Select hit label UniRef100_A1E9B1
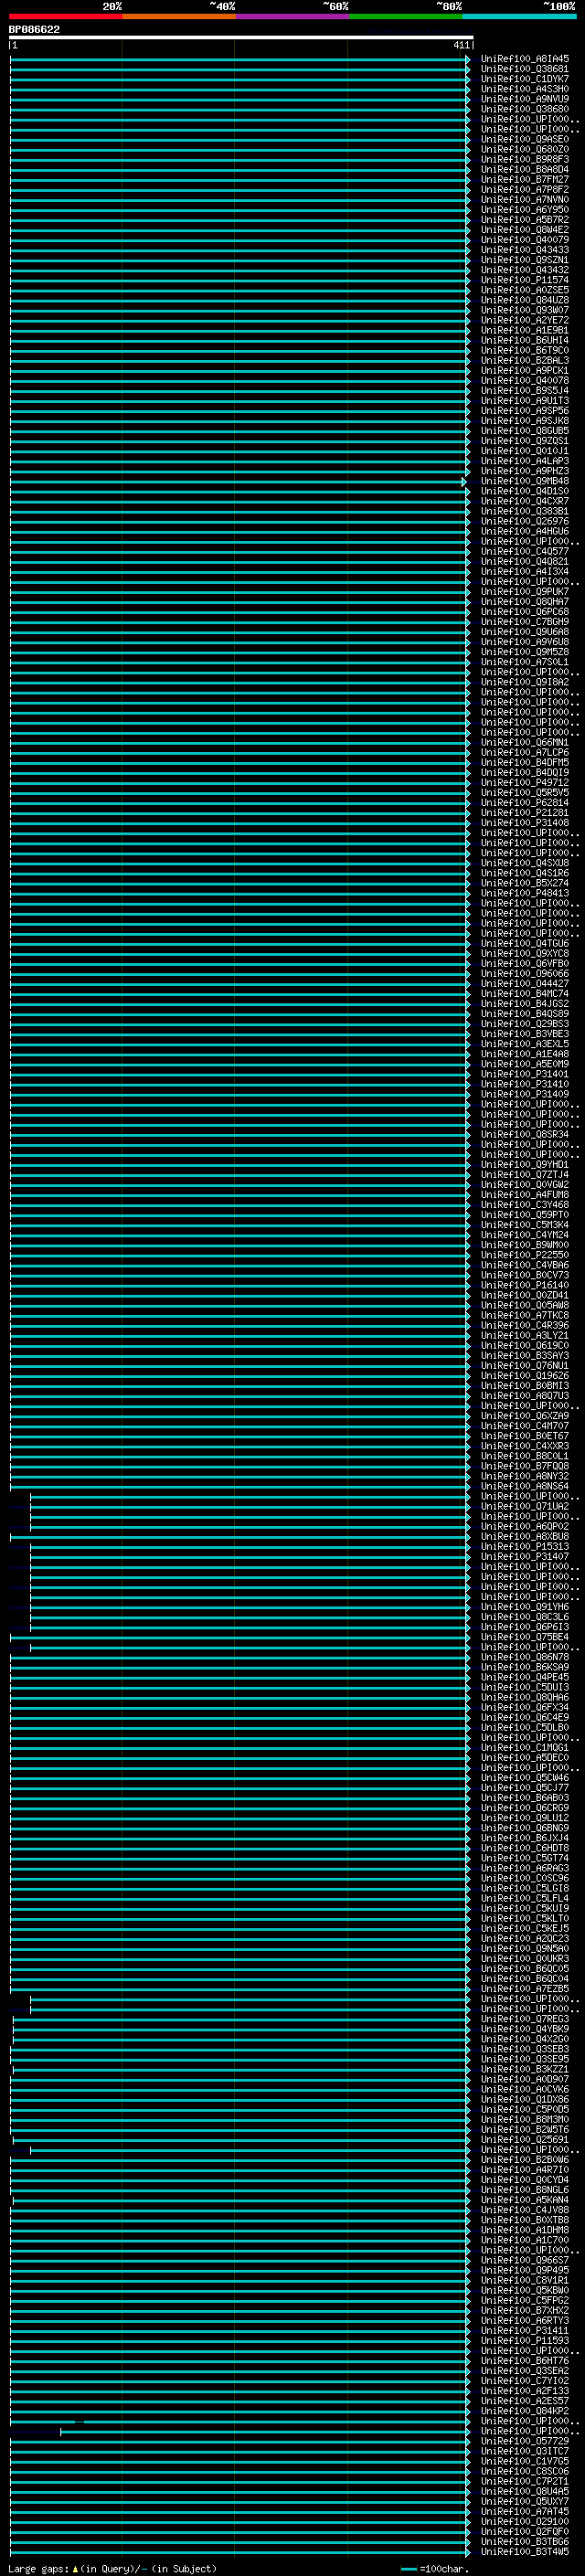 (x=525, y=331)
